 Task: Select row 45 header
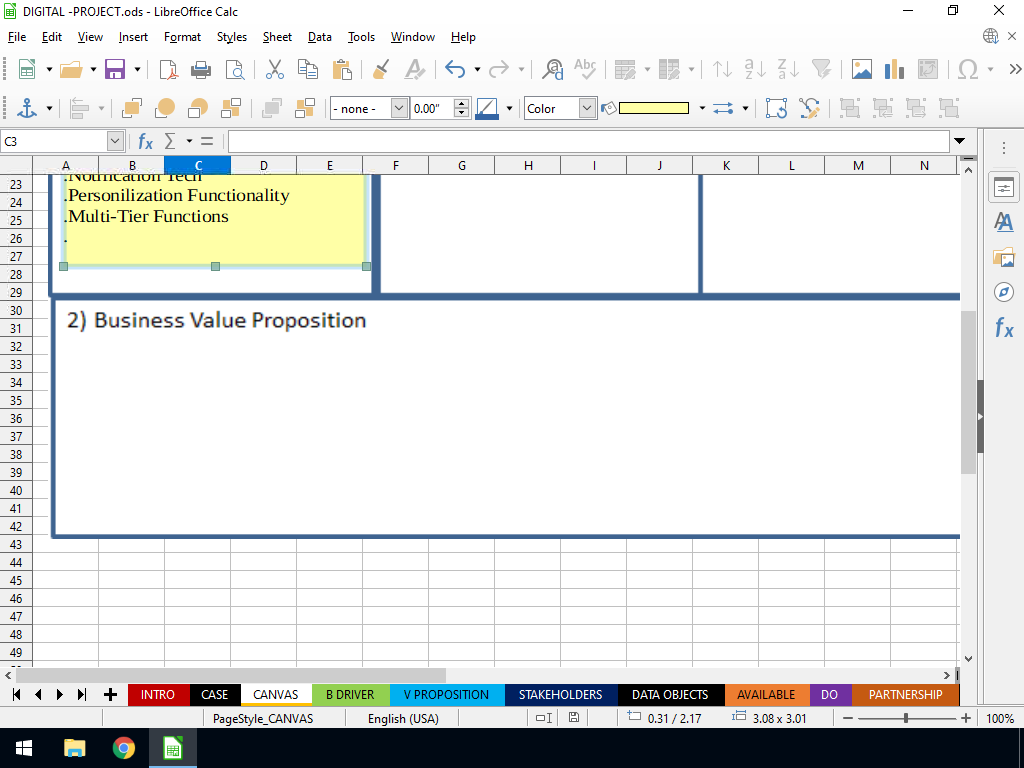pos(16,581)
